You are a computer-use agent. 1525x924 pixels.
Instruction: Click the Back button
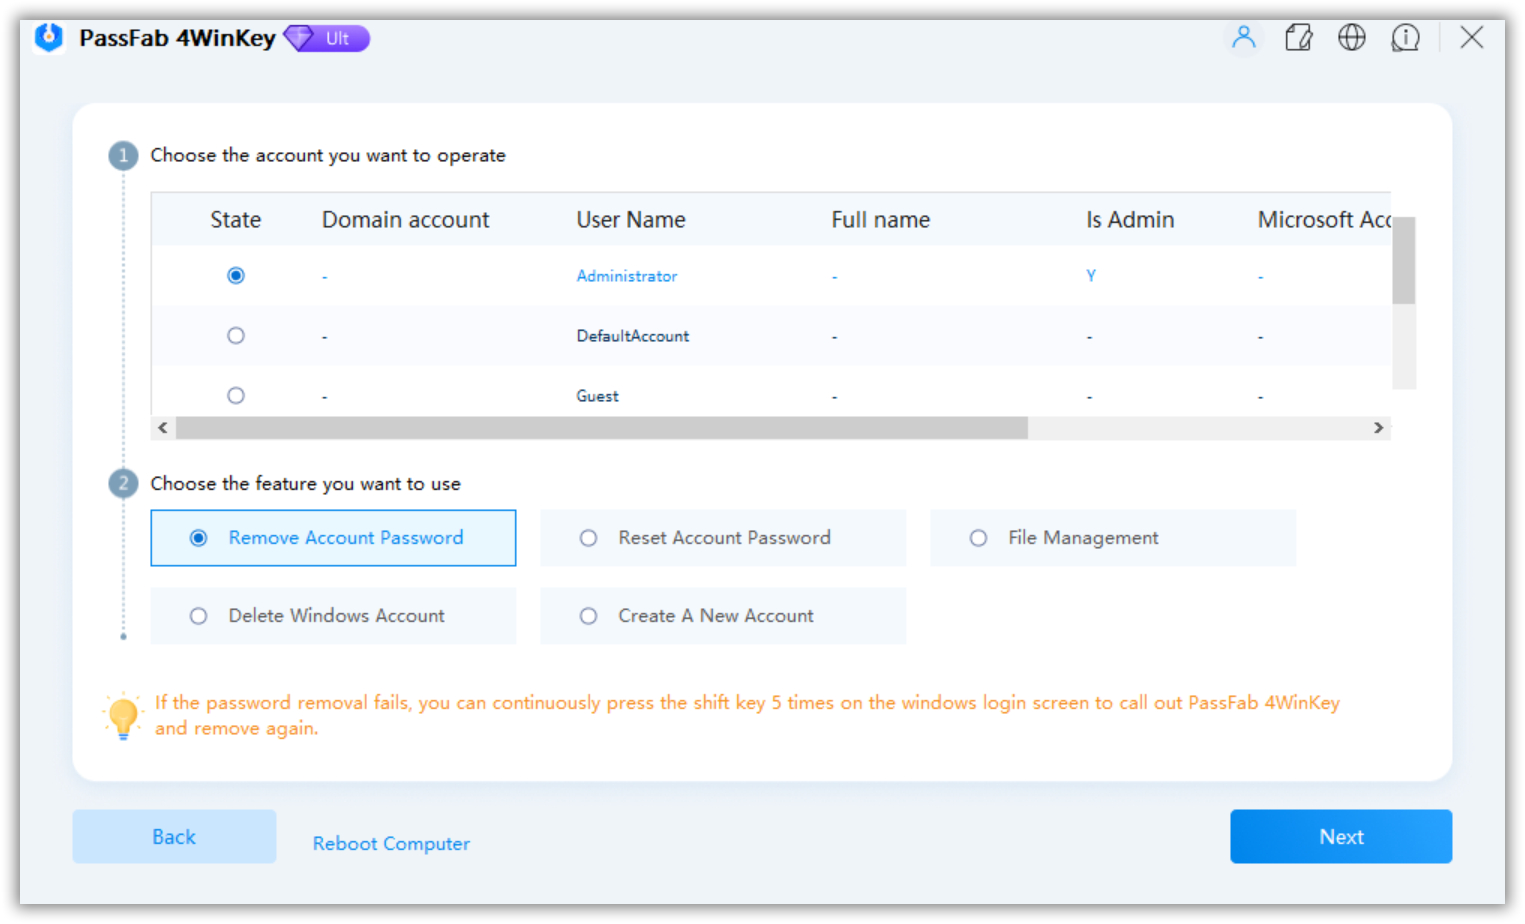point(173,836)
